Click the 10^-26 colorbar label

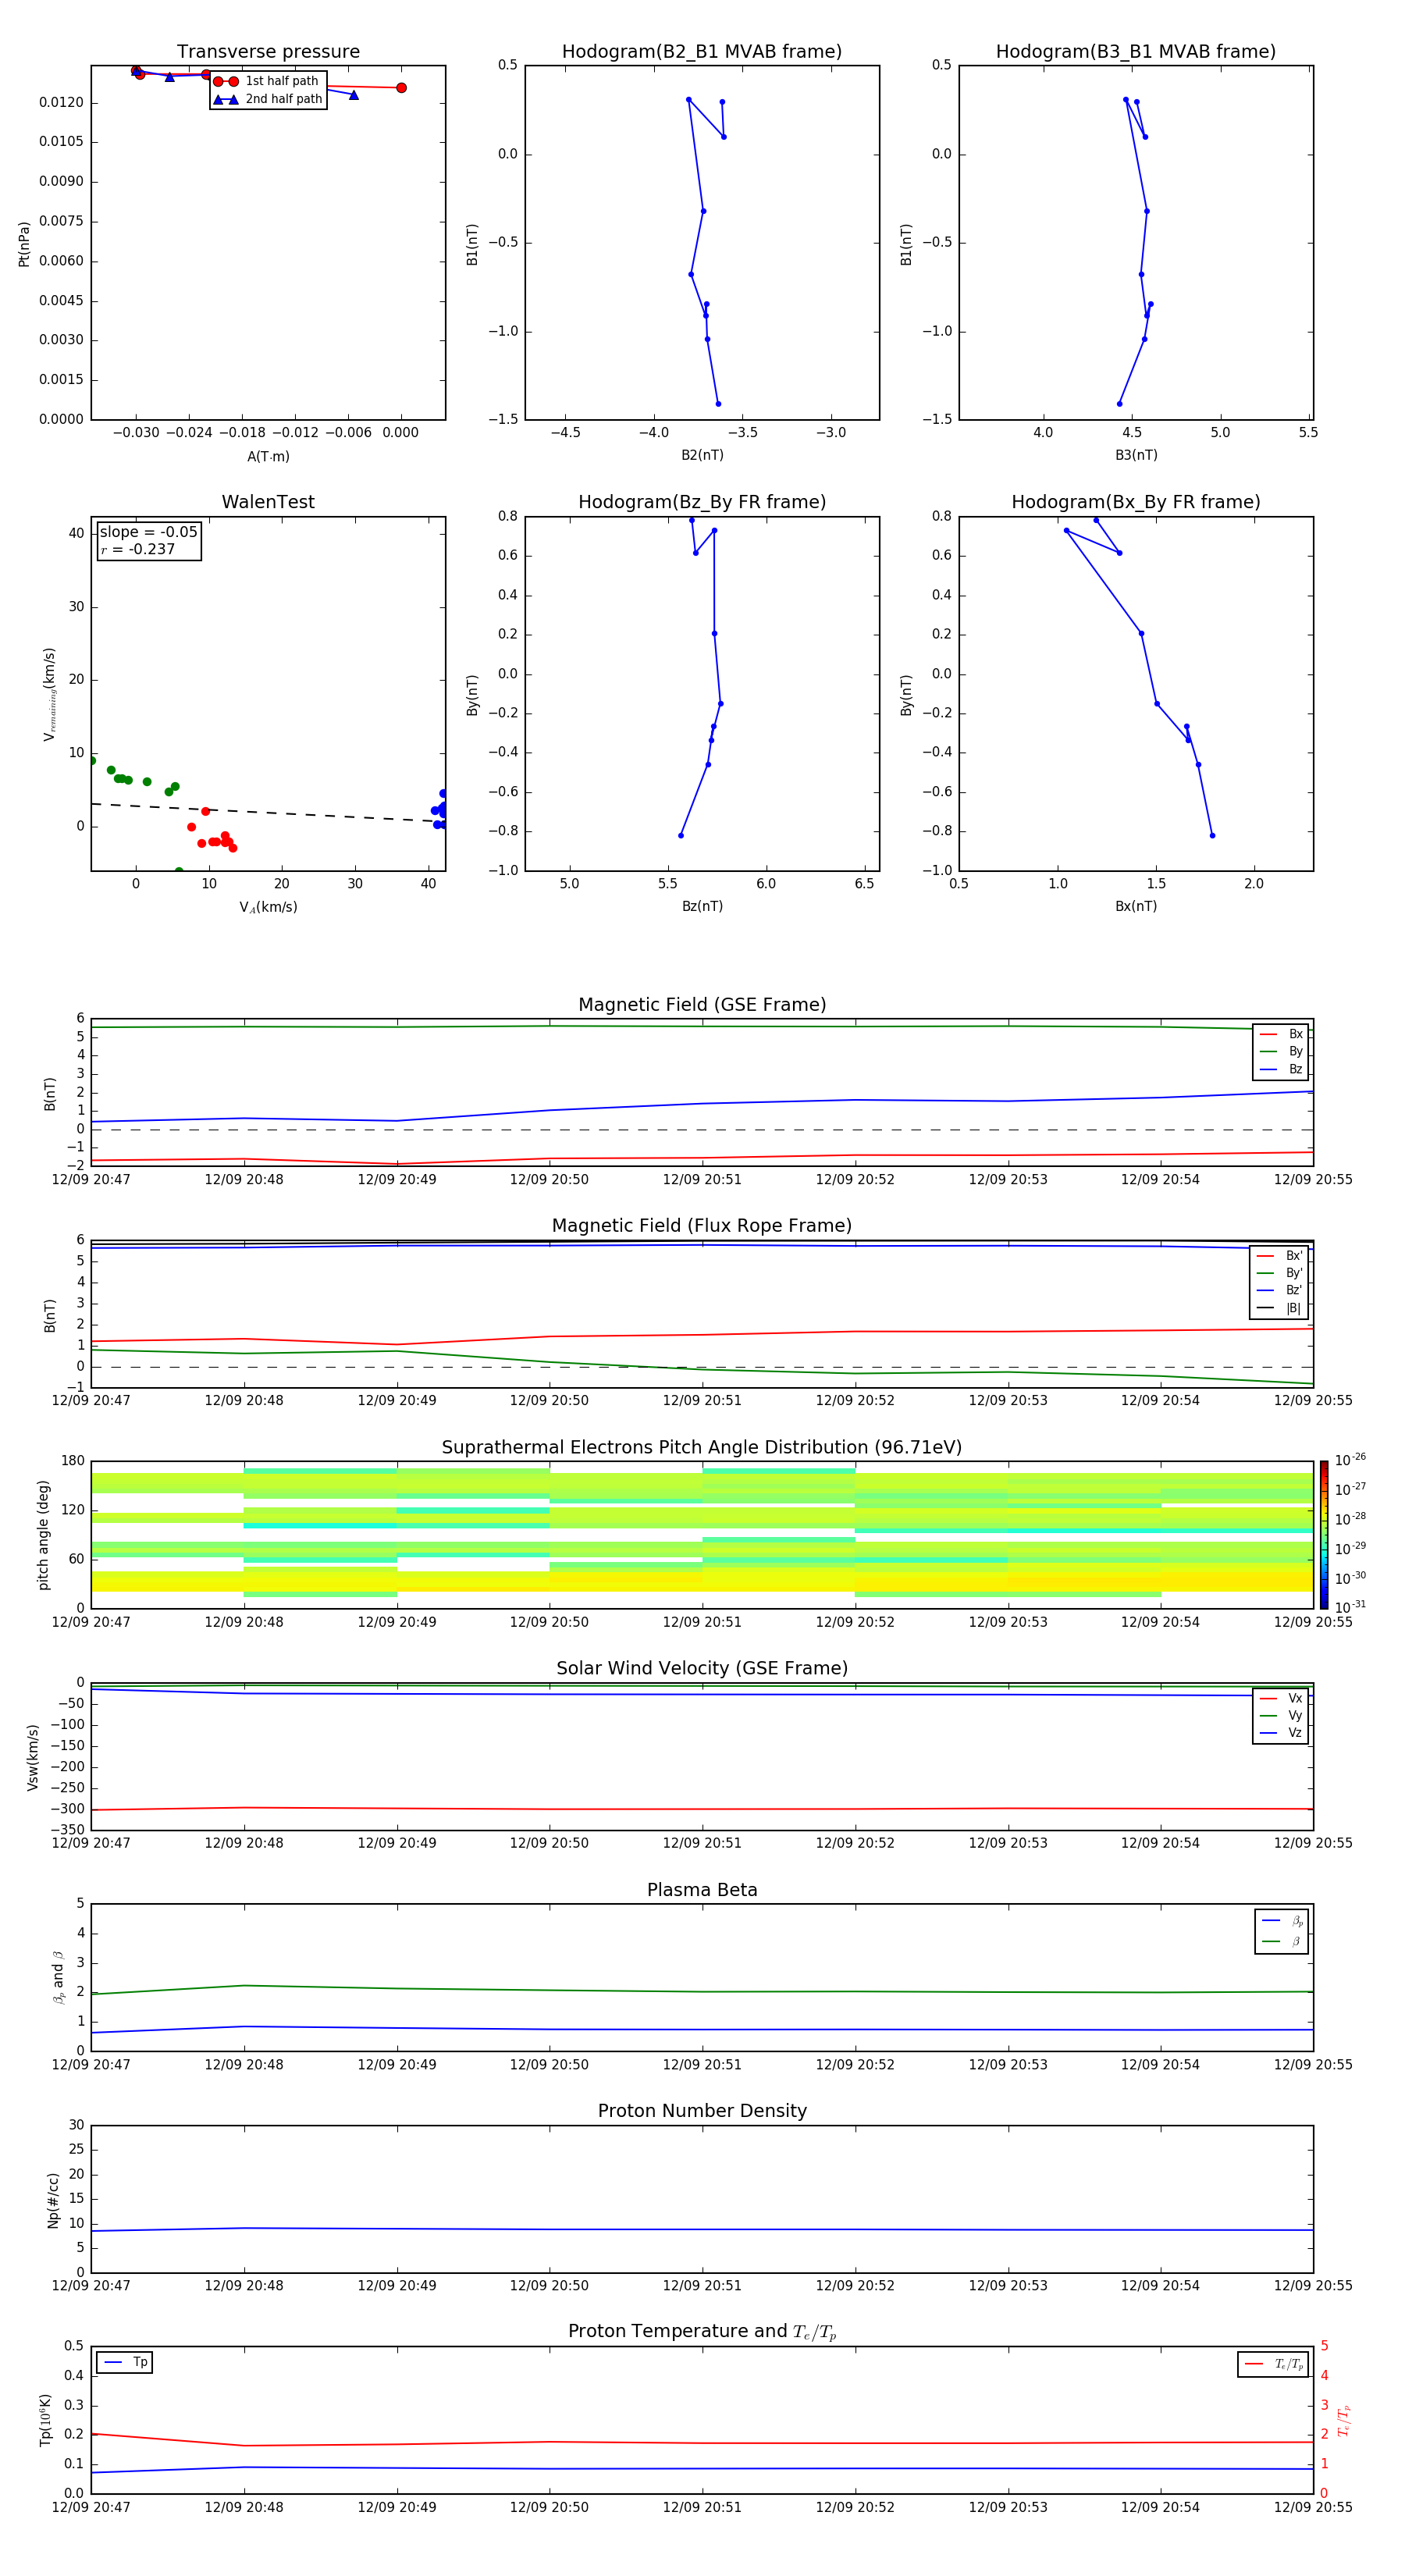pos(1350,1460)
